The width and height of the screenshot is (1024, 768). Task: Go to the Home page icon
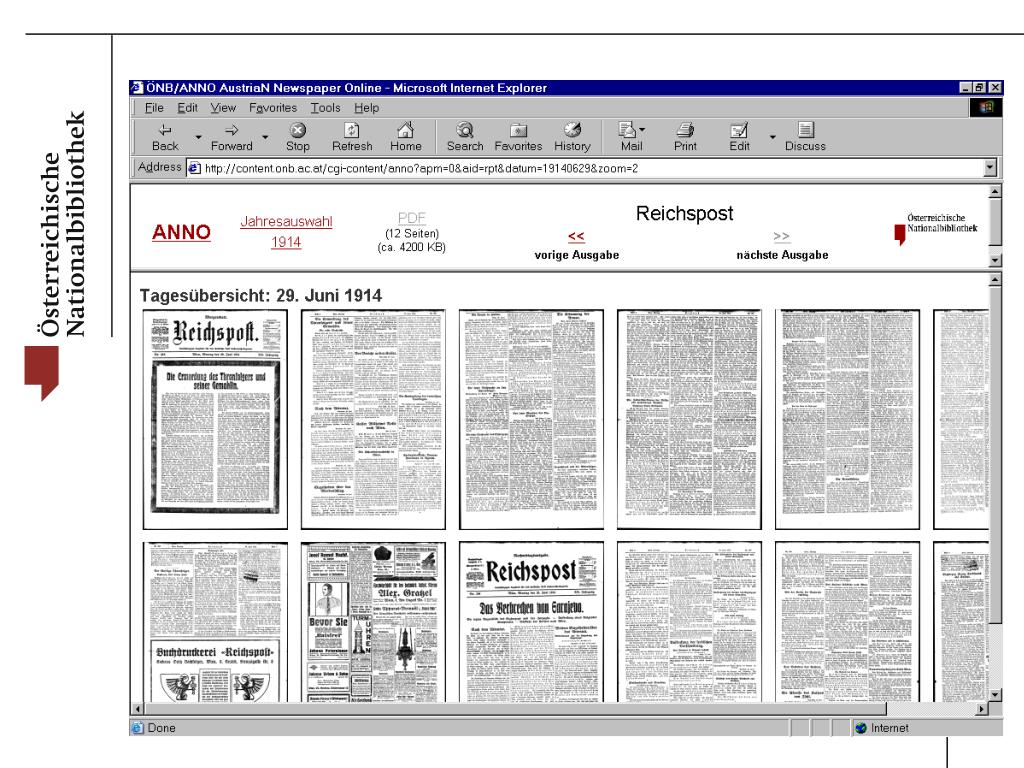click(406, 137)
